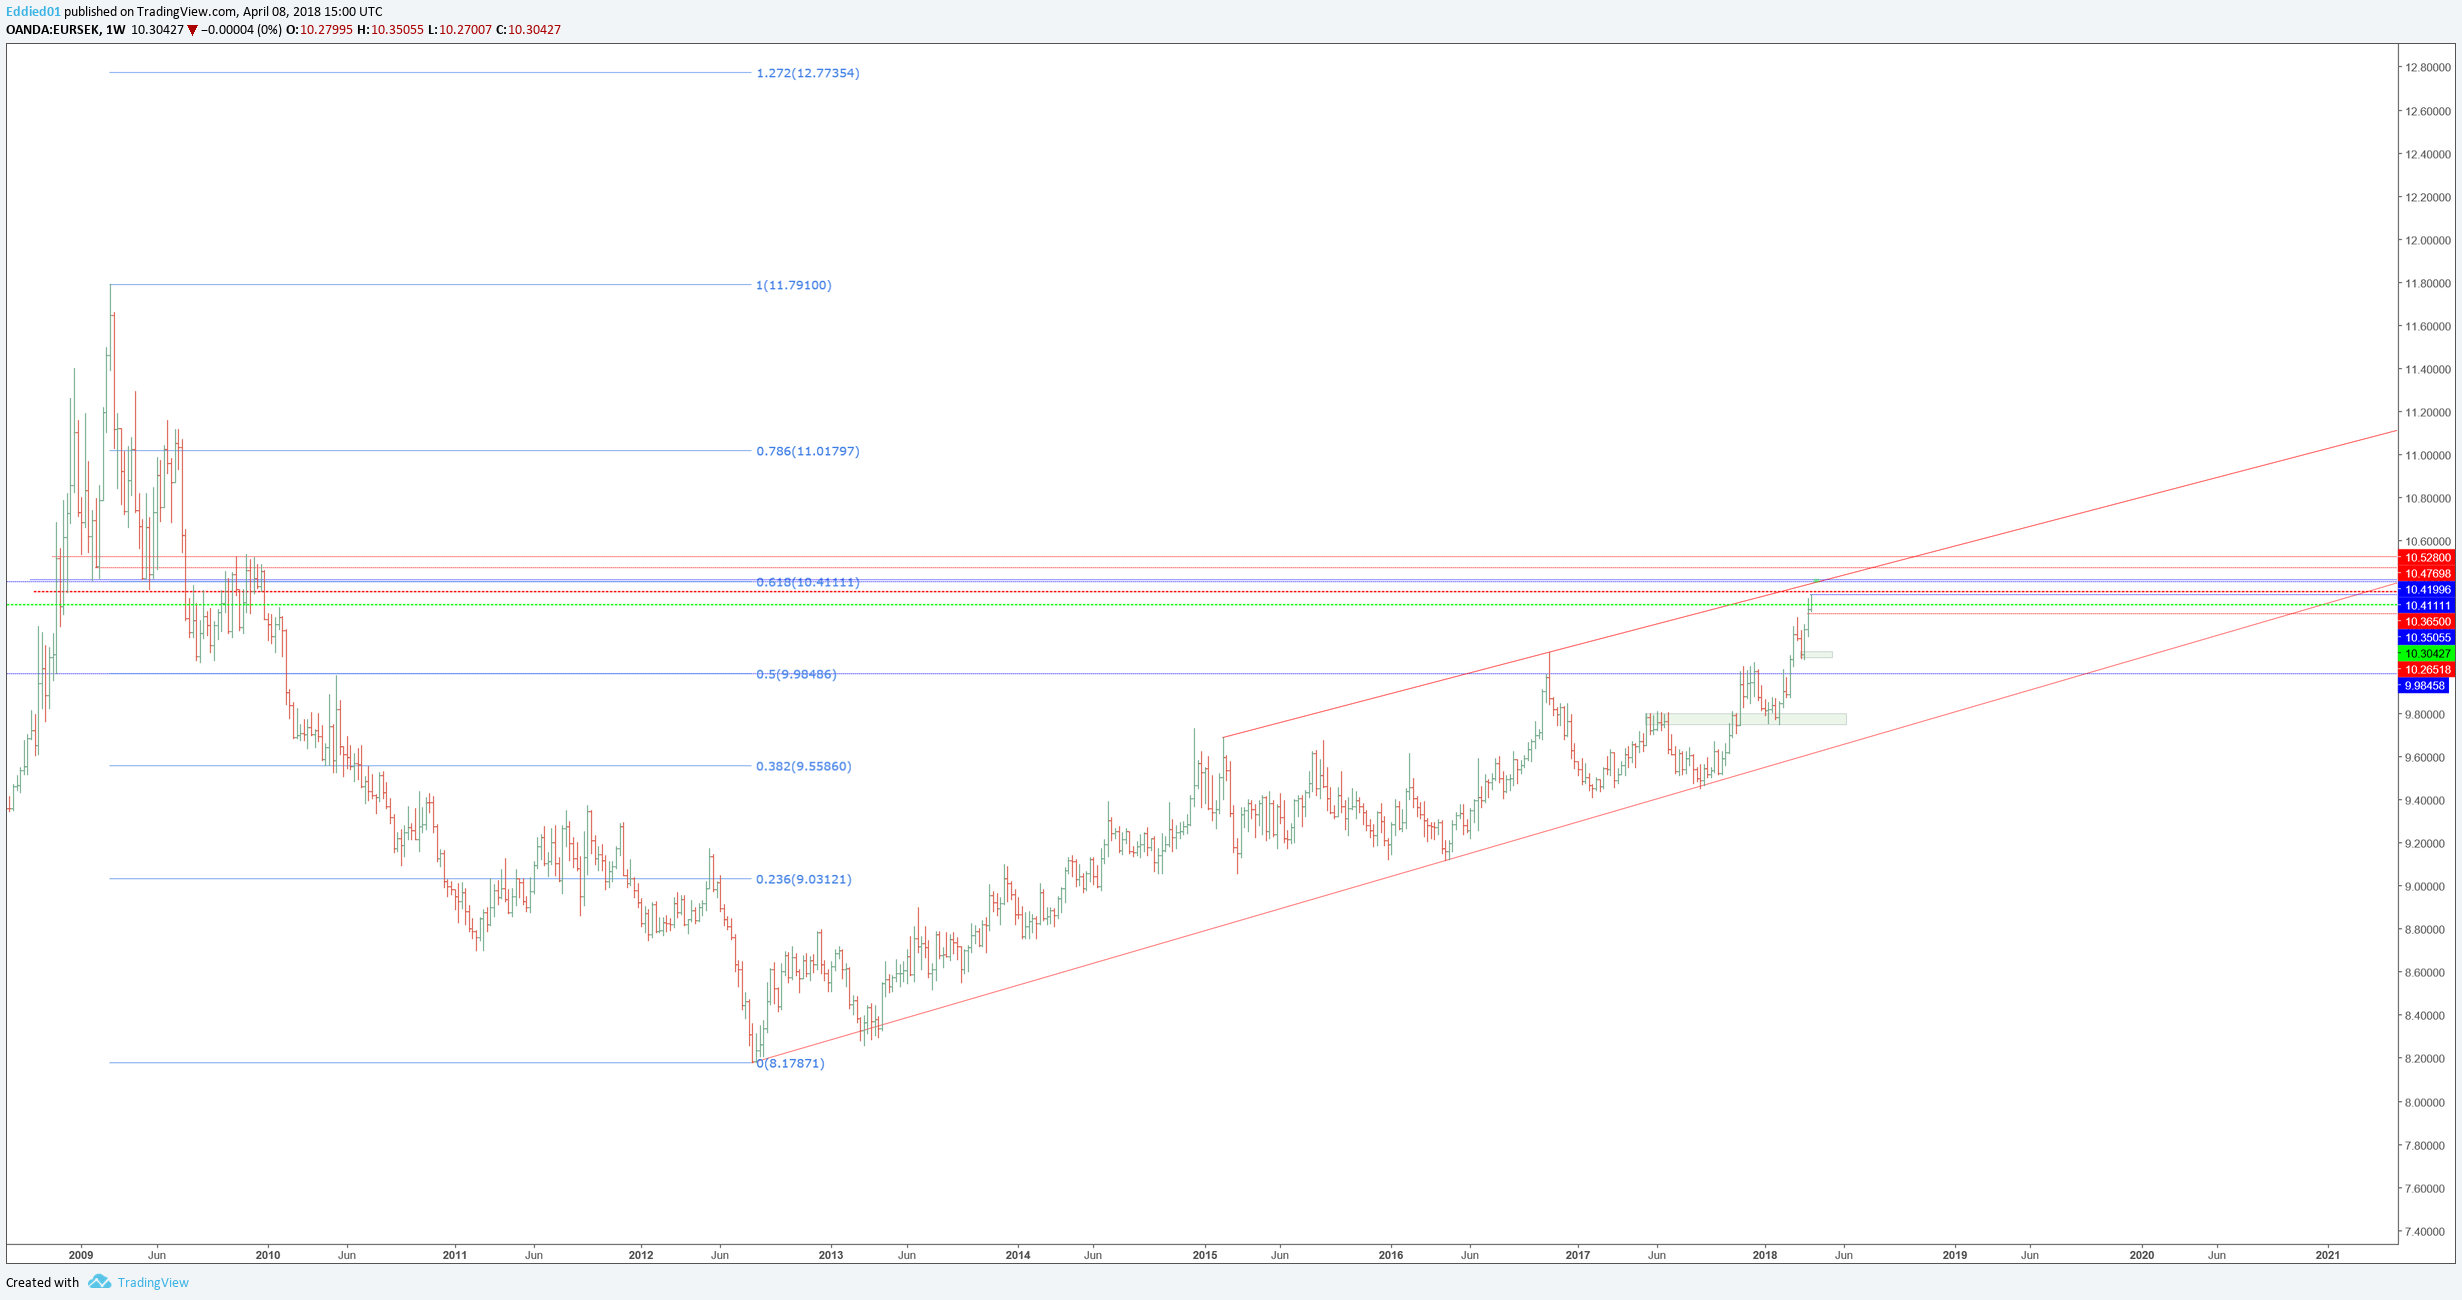Select the Fibonacci label 0.236(9.03121)
Image resolution: width=2462 pixels, height=1300 pixels.
point(804,879)
